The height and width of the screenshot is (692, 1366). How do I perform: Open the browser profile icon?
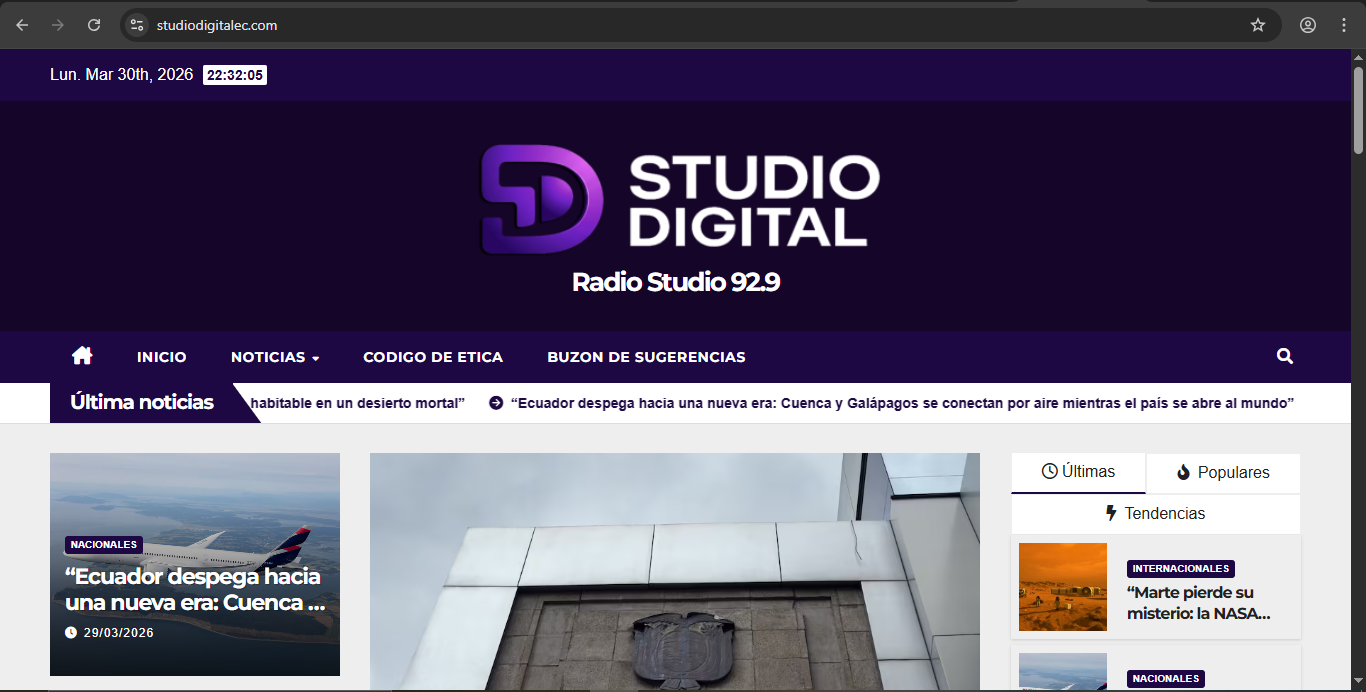pyautogui.click(x=1308, y=25)
